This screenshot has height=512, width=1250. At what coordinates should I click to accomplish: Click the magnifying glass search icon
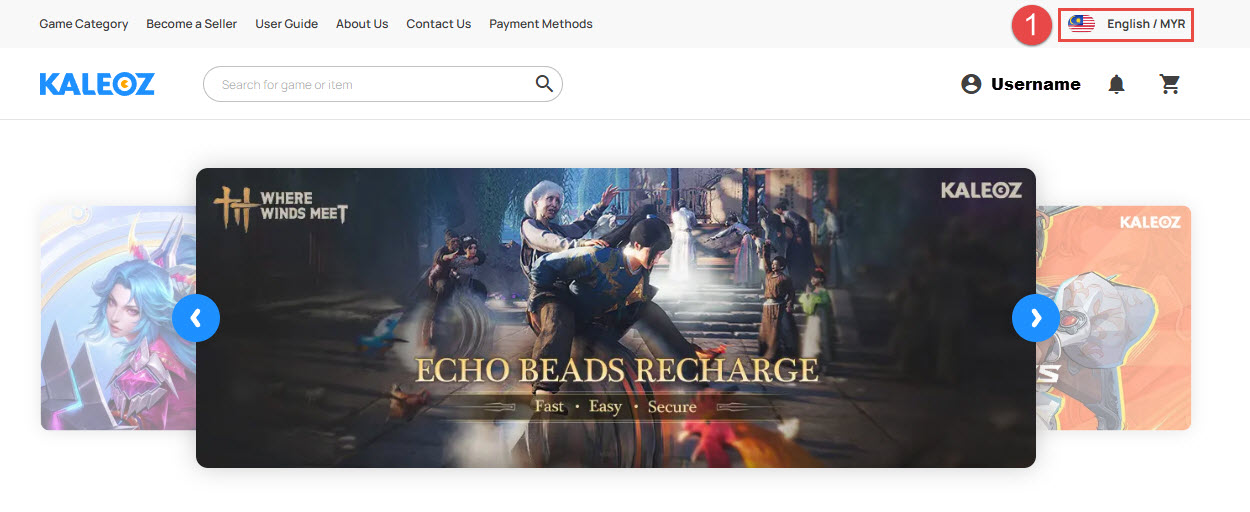coord(544,84)
